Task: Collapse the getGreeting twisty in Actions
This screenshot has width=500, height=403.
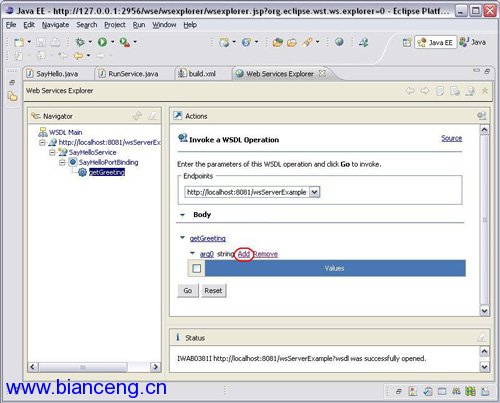Action: 182,238
